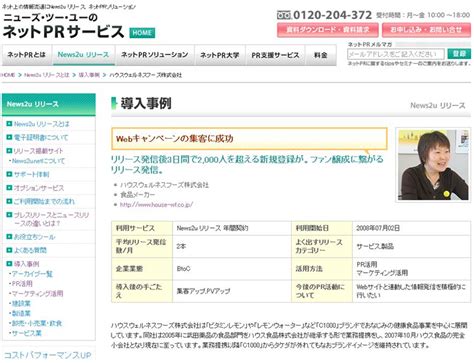The height and width of the screenshot is (363, 474).
Task: Click green square icon beside 電子証明書について
Action: point(9,137)
